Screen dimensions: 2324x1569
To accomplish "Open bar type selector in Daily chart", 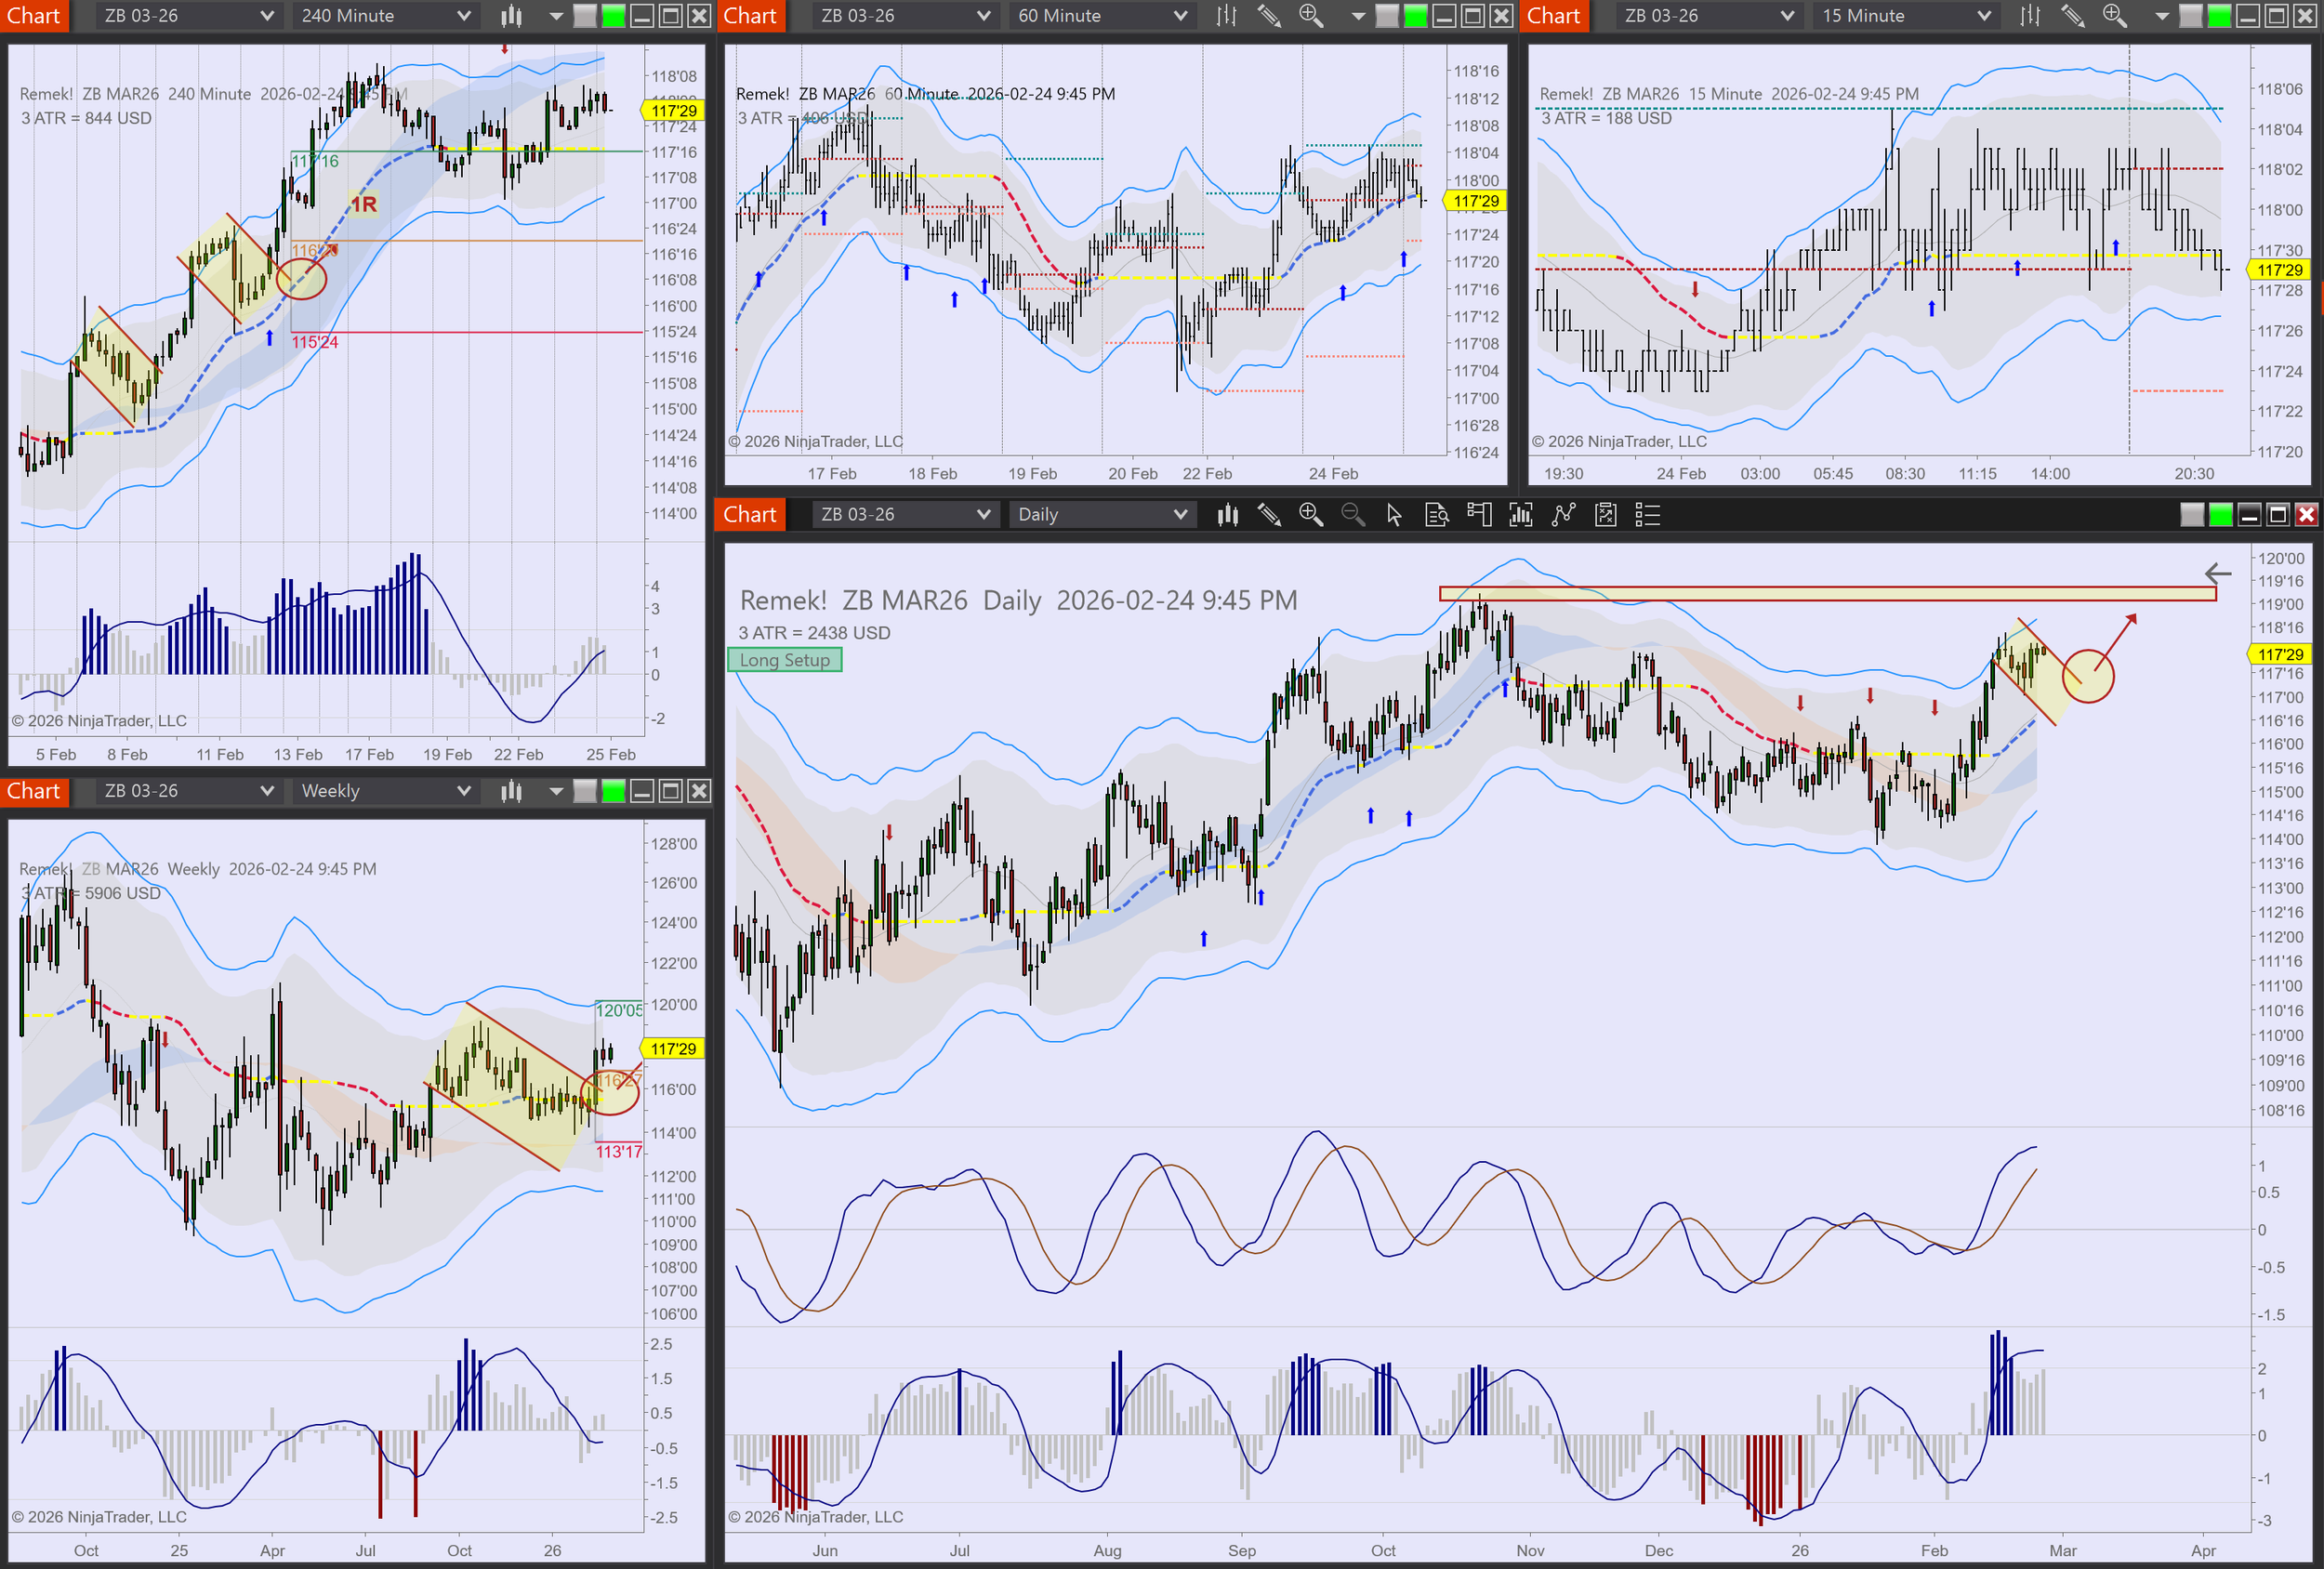I will point(1227,515).
